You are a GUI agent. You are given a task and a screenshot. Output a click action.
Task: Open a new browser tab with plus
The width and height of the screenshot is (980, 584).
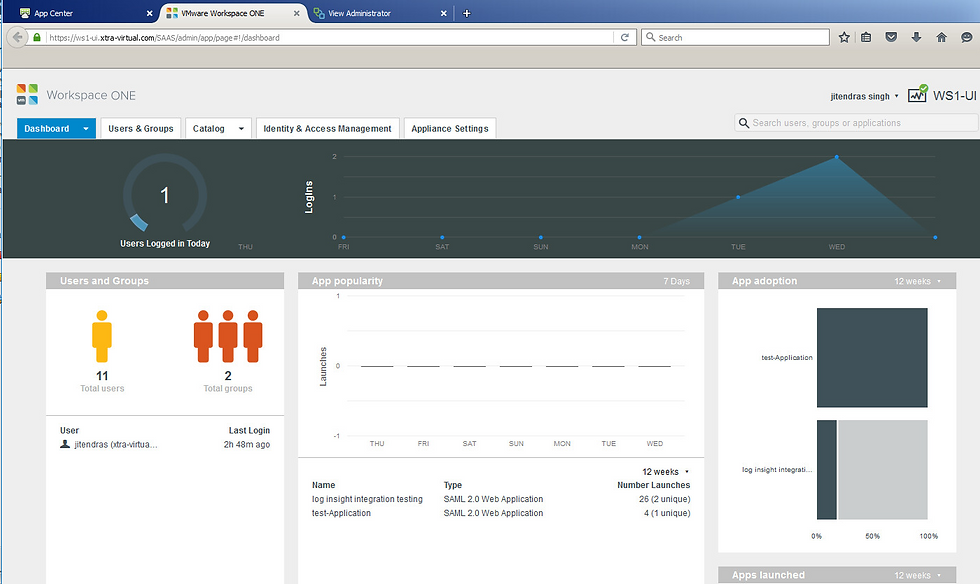(x=466, y=13)
